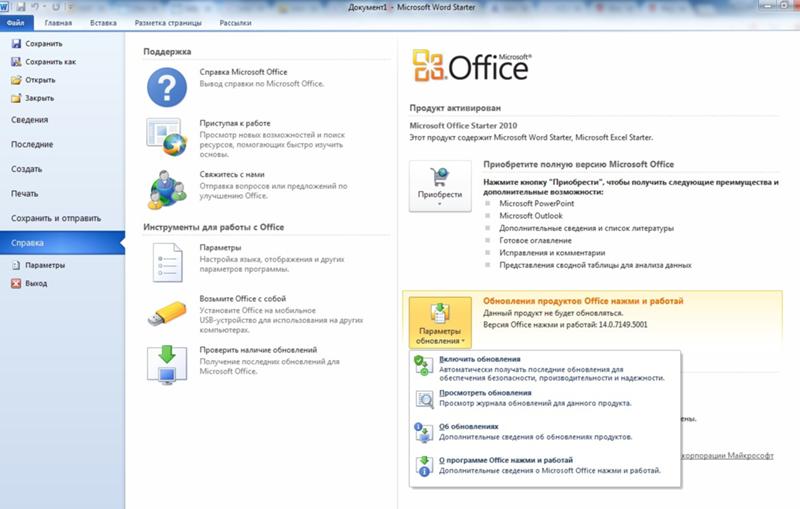Viewport: 800px width, 509px height.
Task: Click the Options document list icon
Action: 167,263
